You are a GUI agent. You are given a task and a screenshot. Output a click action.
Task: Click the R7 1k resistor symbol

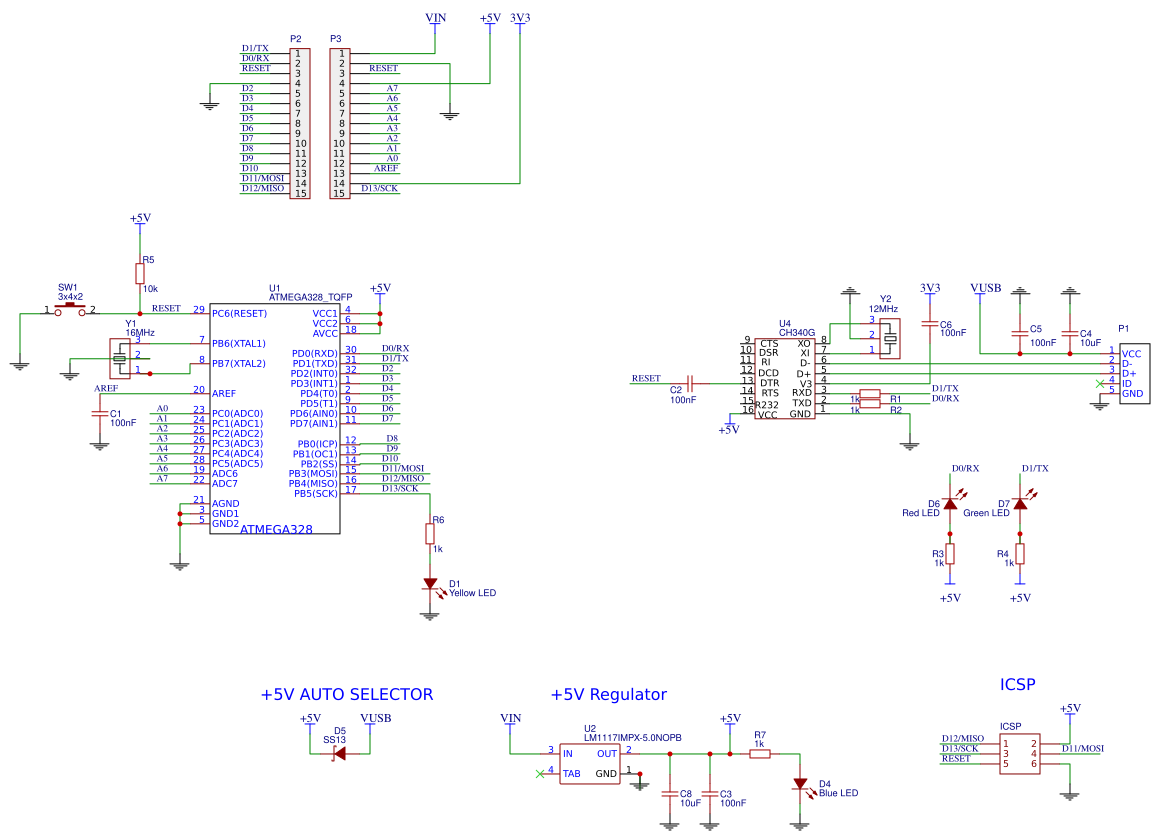(x=761, y=752)
